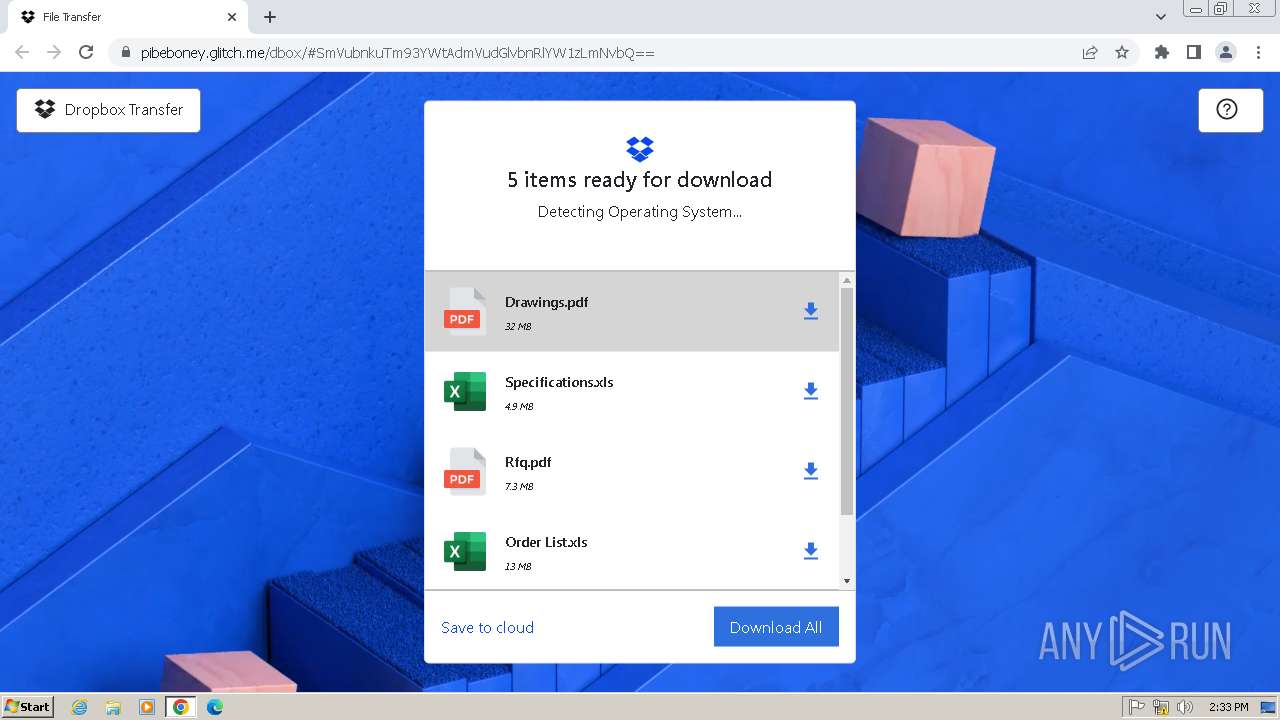Click the 13 MB size label
The height and width of the screenshot is (720, 1280).
518,567
